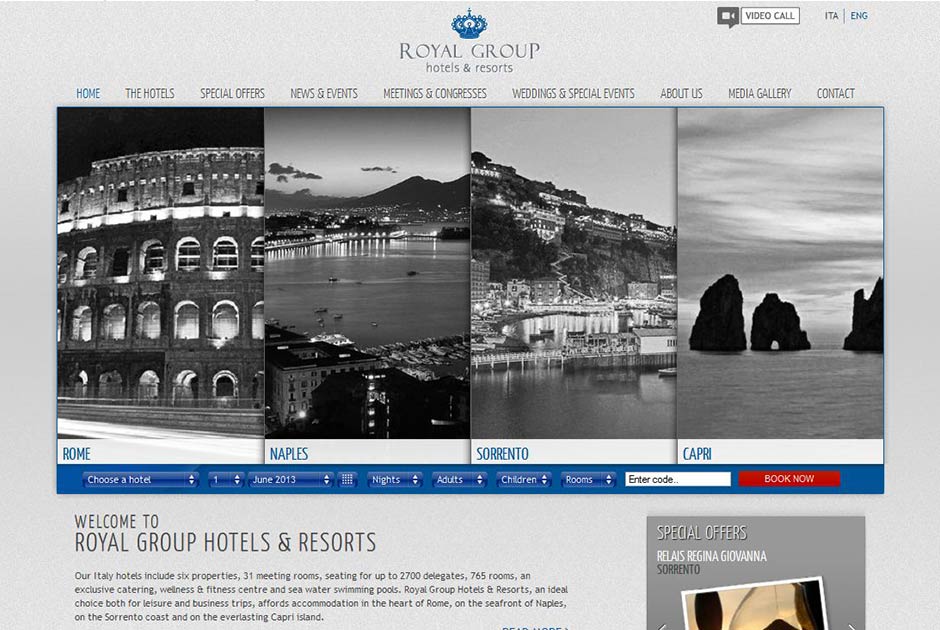940x630 pixels.
Task: Click the Special Offers panel heading
Action: point(701,533)
